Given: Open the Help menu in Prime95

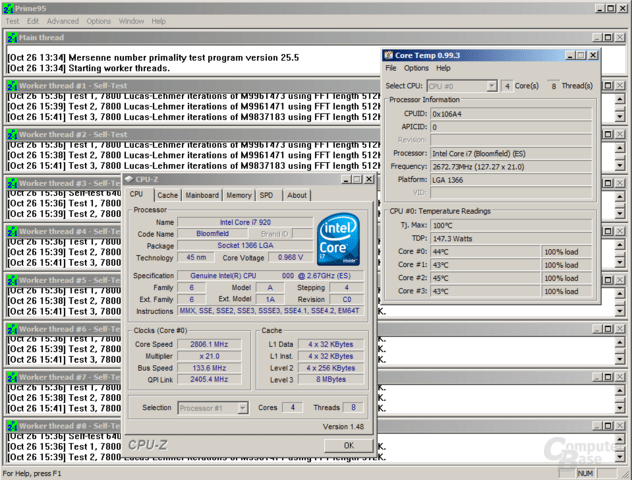Looking at the screenshot, I should point(158,21).
